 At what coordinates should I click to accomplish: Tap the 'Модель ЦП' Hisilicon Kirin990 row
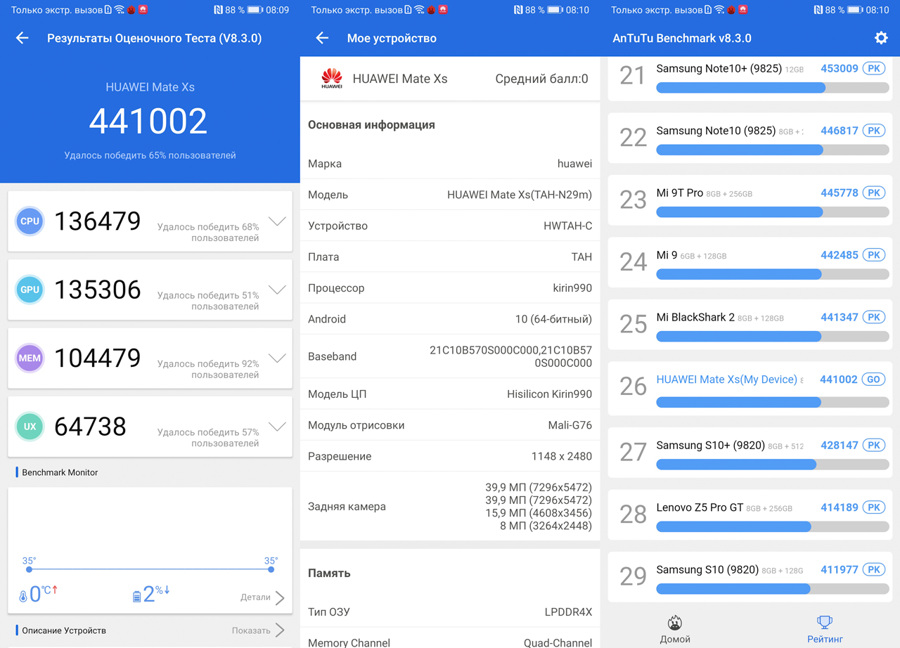[x=450, y=394]
